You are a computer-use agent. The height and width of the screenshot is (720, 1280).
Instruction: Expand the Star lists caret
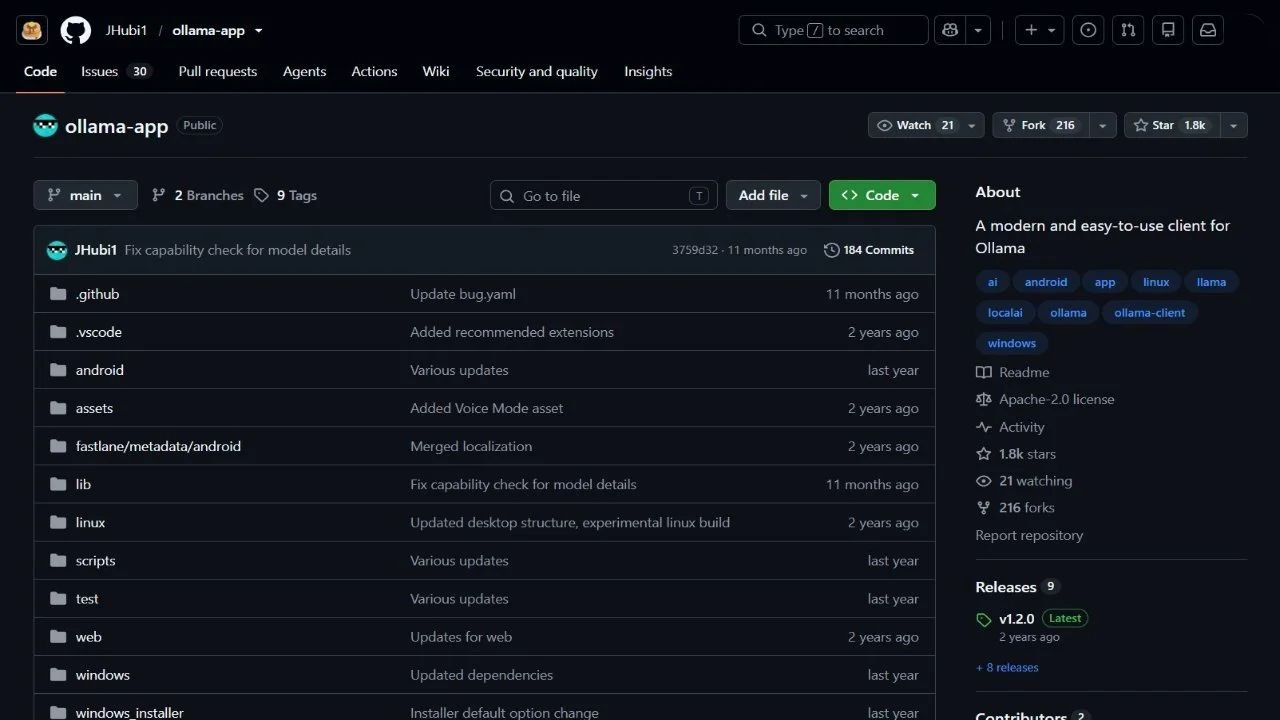[1233, 125]
